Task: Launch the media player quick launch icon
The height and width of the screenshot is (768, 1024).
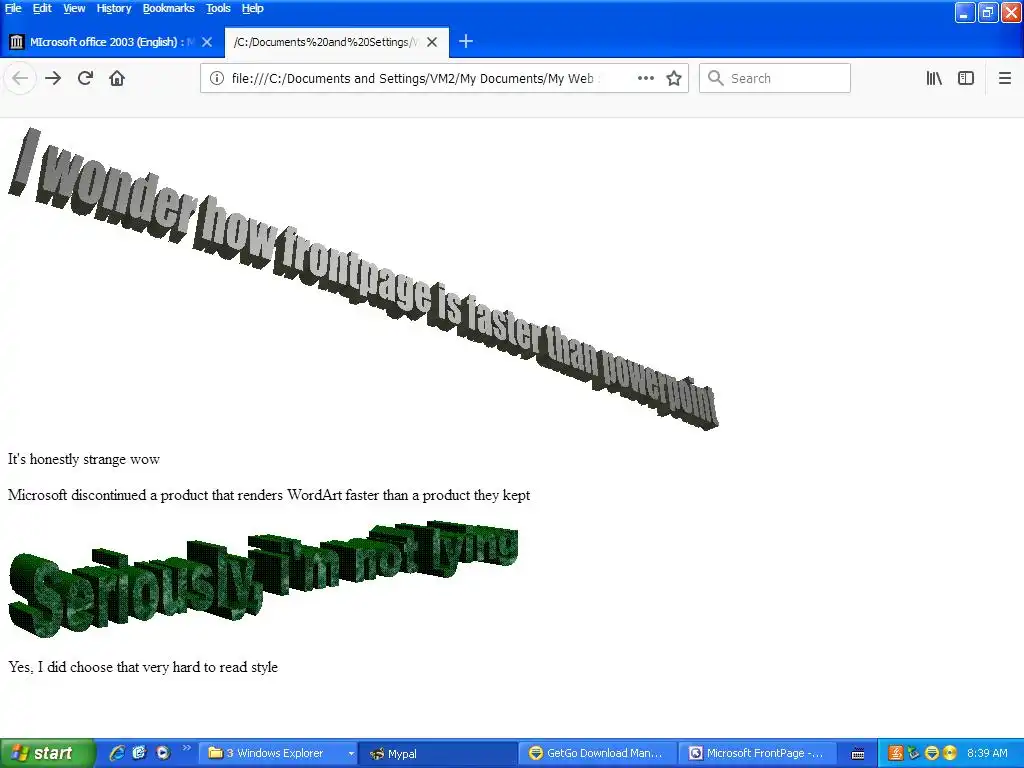Action: (x=163, y=753)
